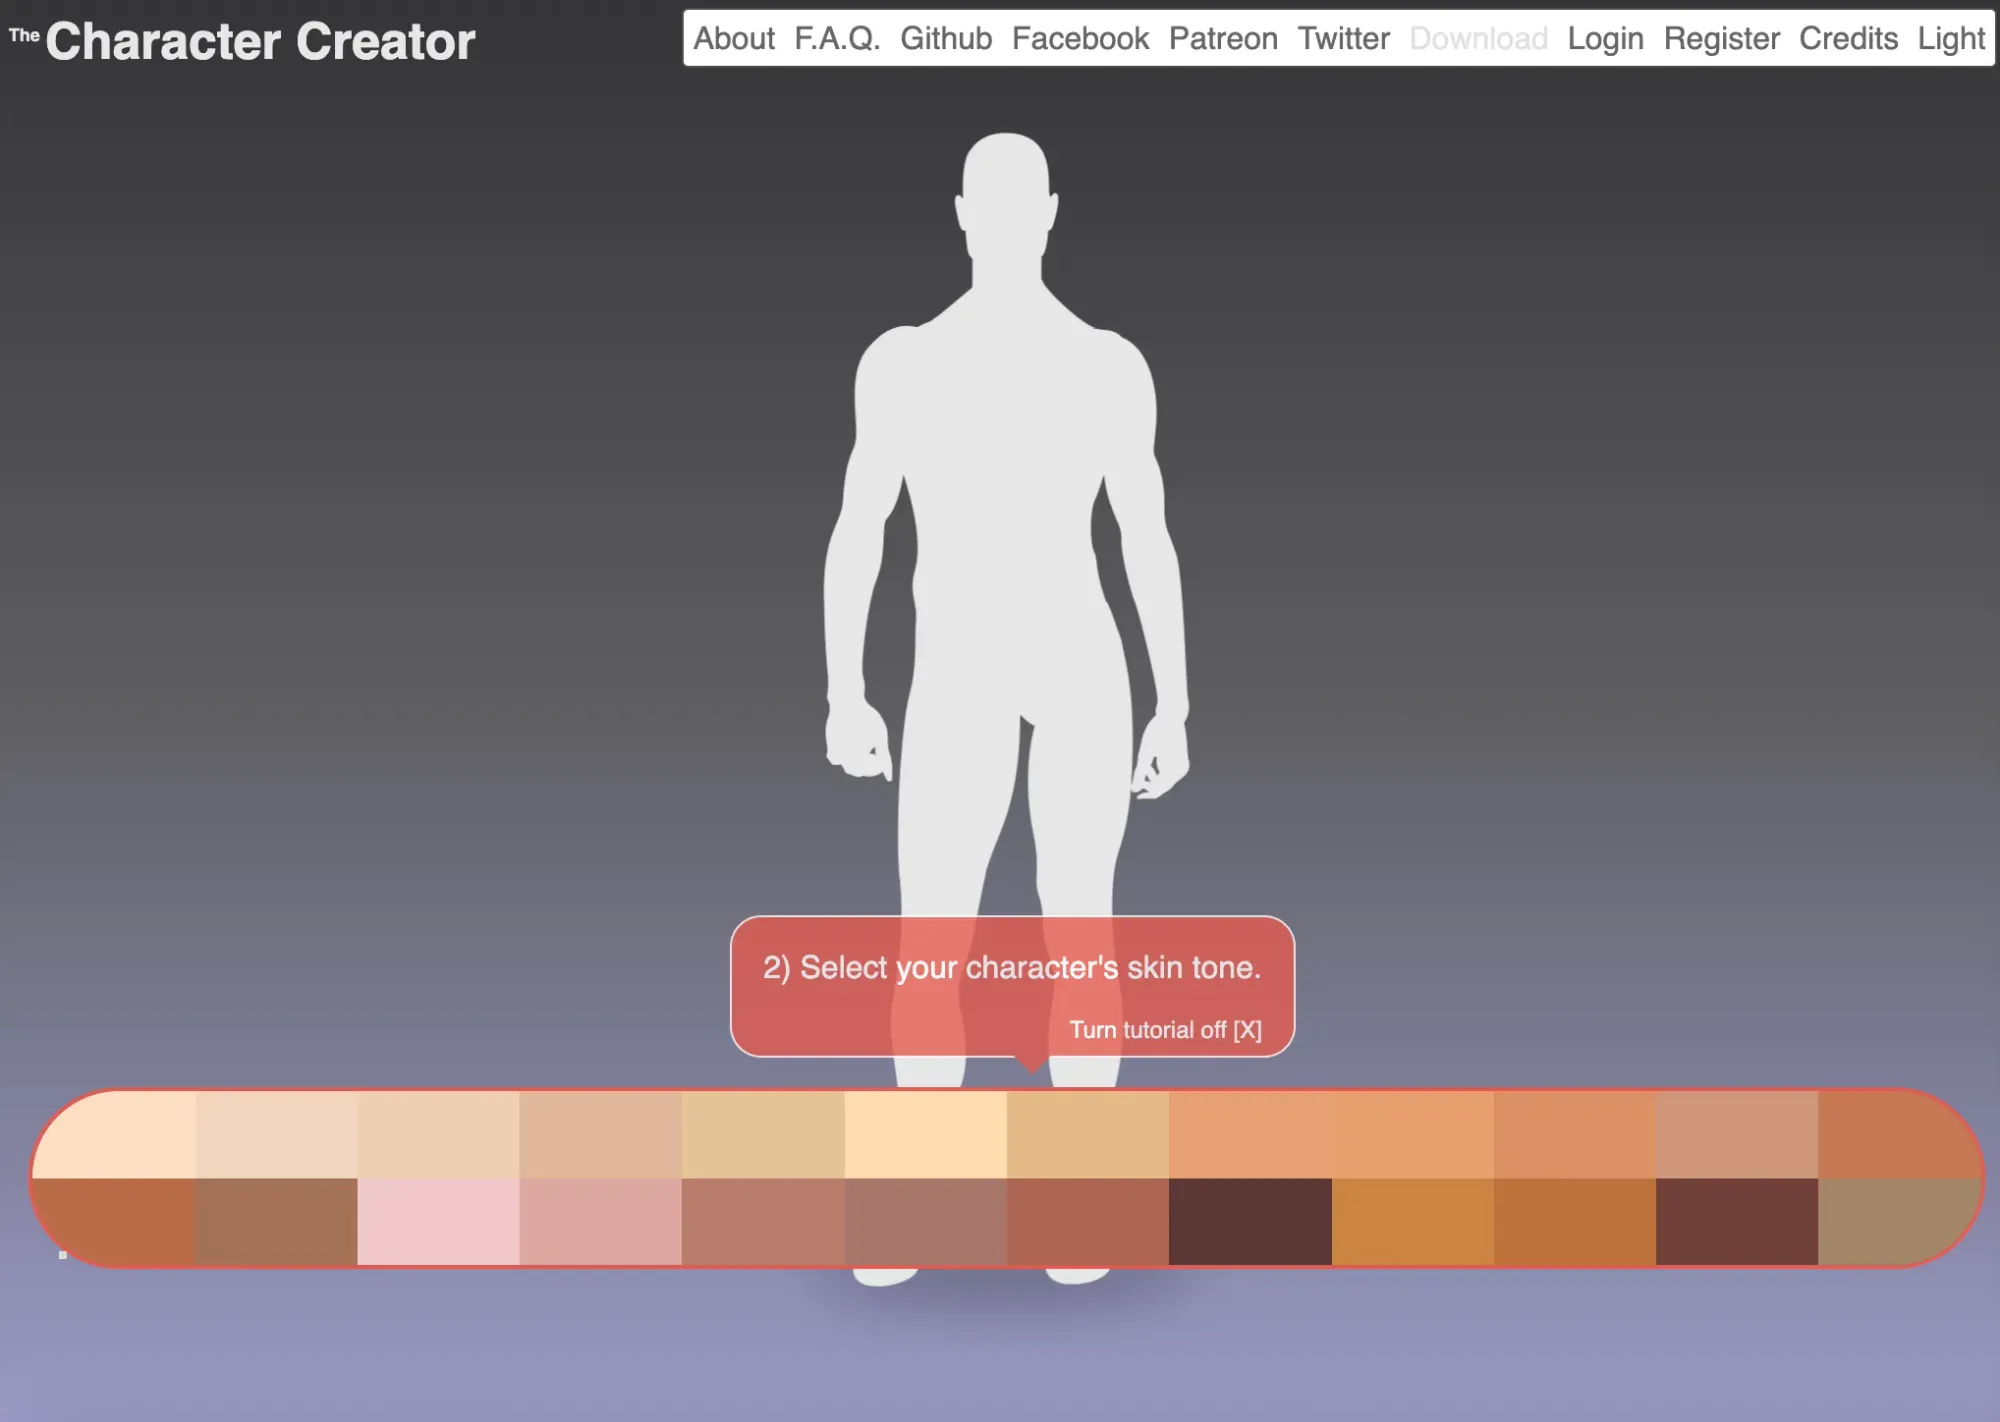Open the About page
This screenshot has width=2000, height=1422.
[734, 38]
